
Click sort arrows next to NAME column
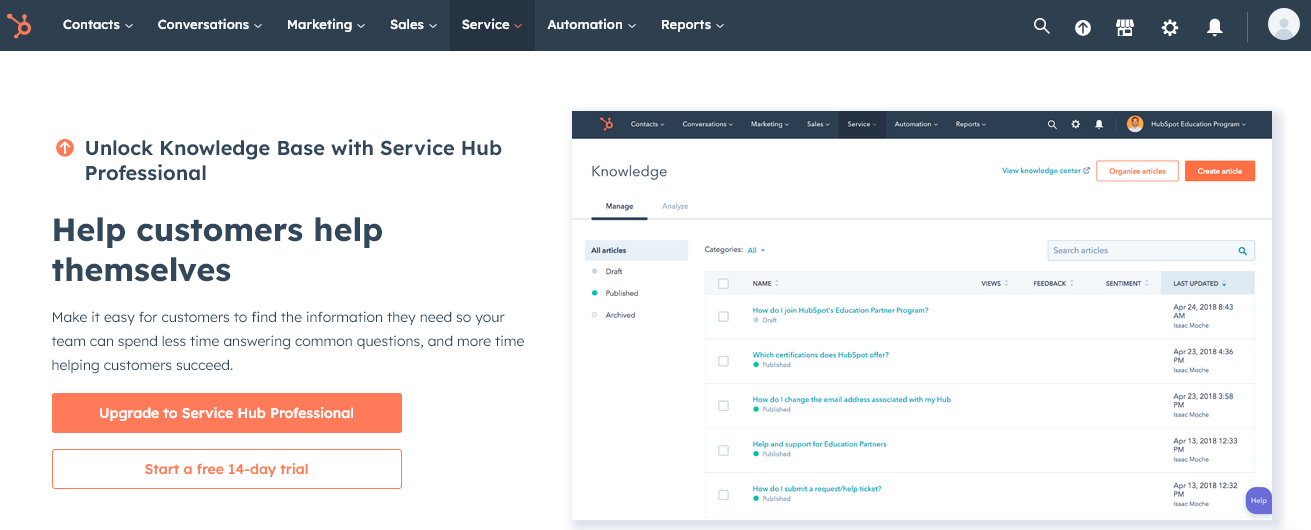(777, 284)
